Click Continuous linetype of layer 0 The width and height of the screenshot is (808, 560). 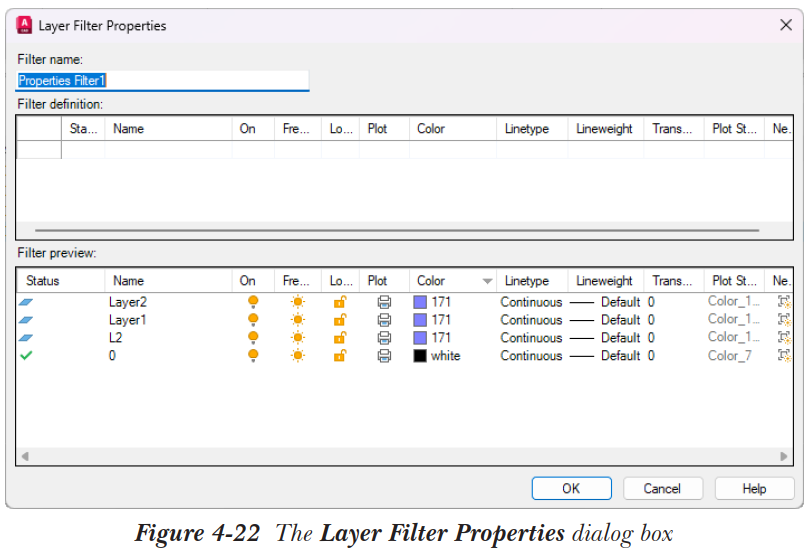531,355
